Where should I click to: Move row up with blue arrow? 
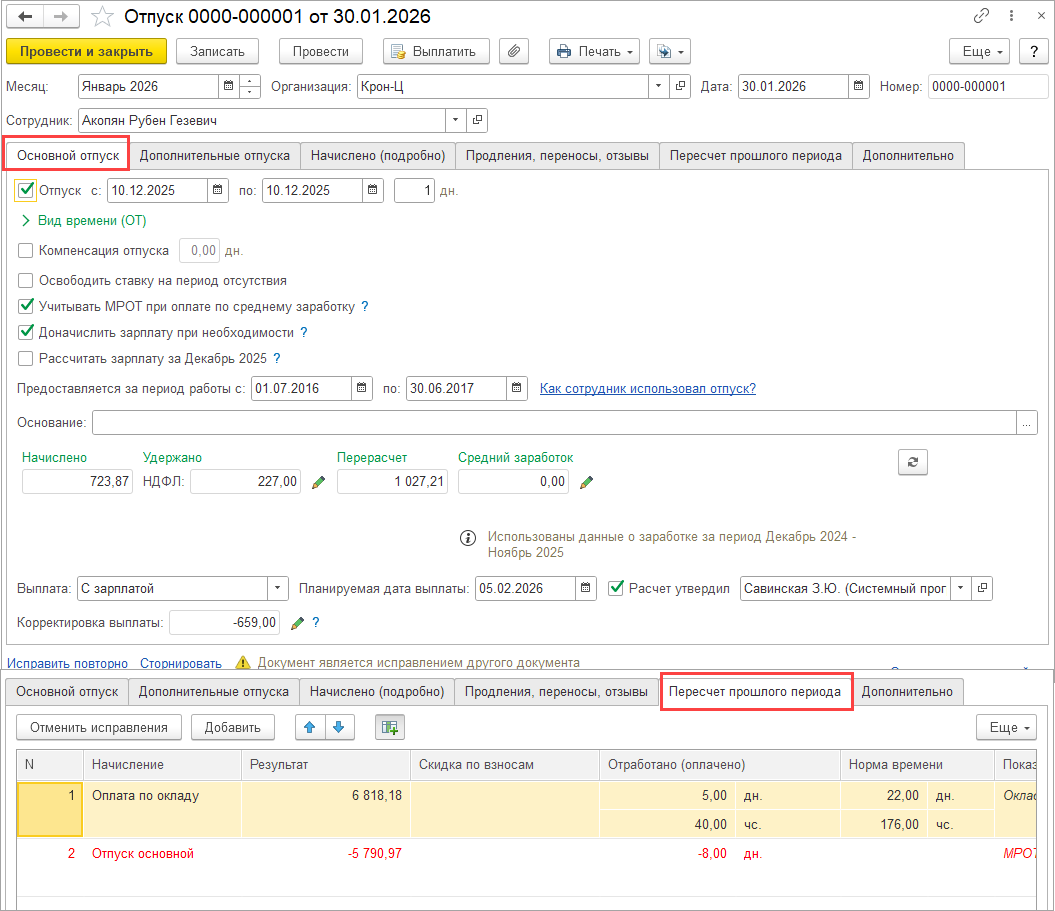point(310,727)
